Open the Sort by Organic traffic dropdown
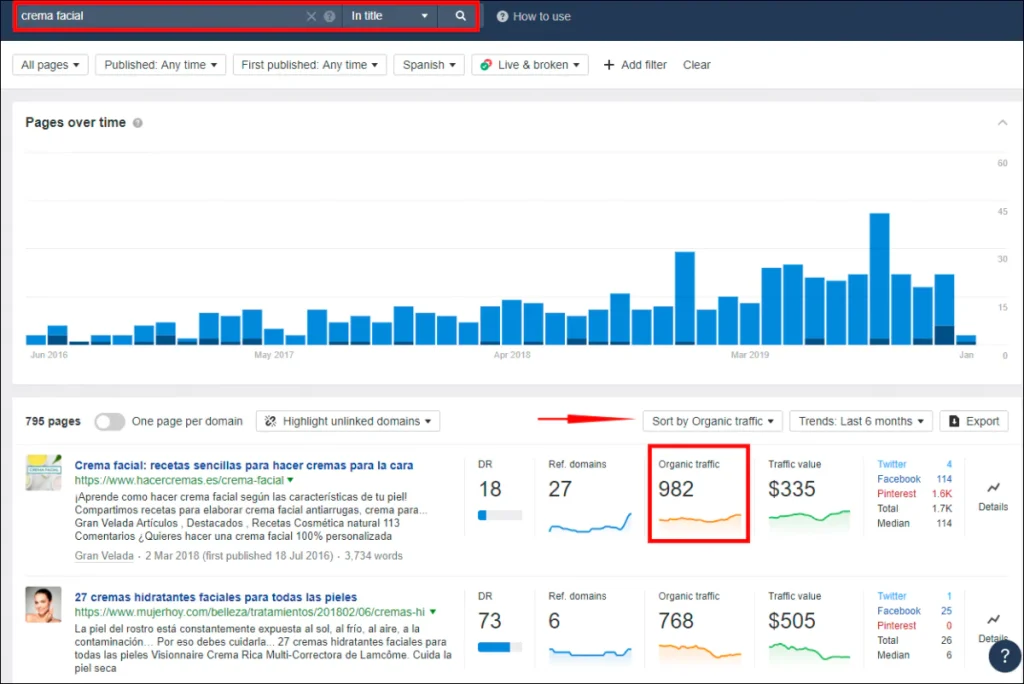The width and height of the screenshot is (1024, 684). (x=712, y=421)
